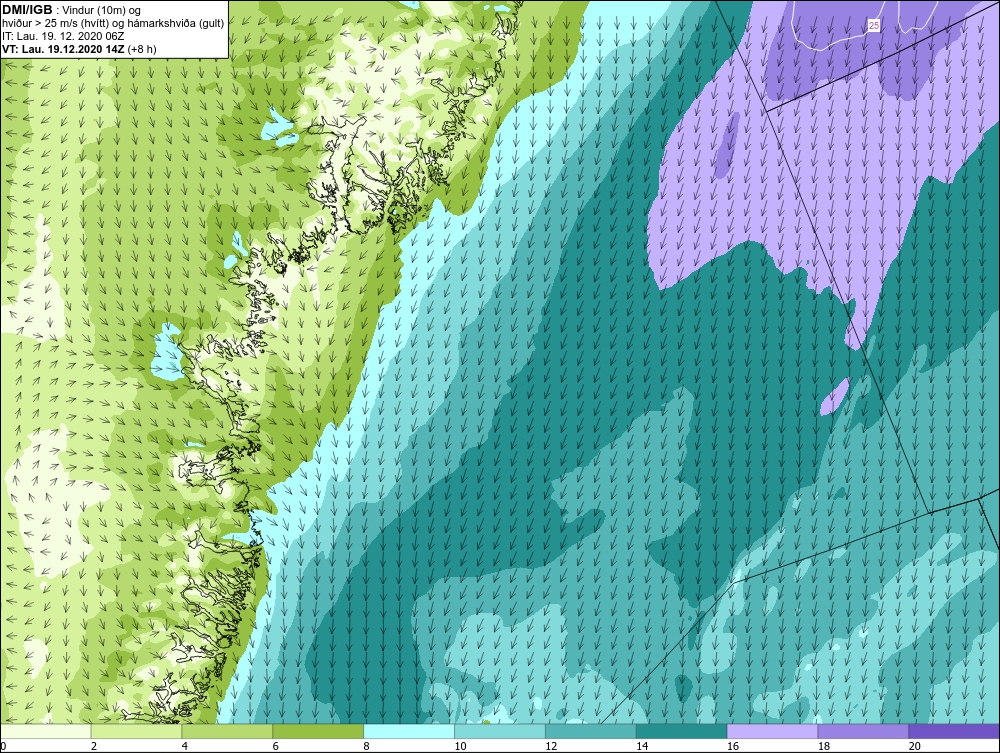Click the legend scale value 12
Image resolution: width=1000 pixels, height=753 pixels.
[551, 746]
